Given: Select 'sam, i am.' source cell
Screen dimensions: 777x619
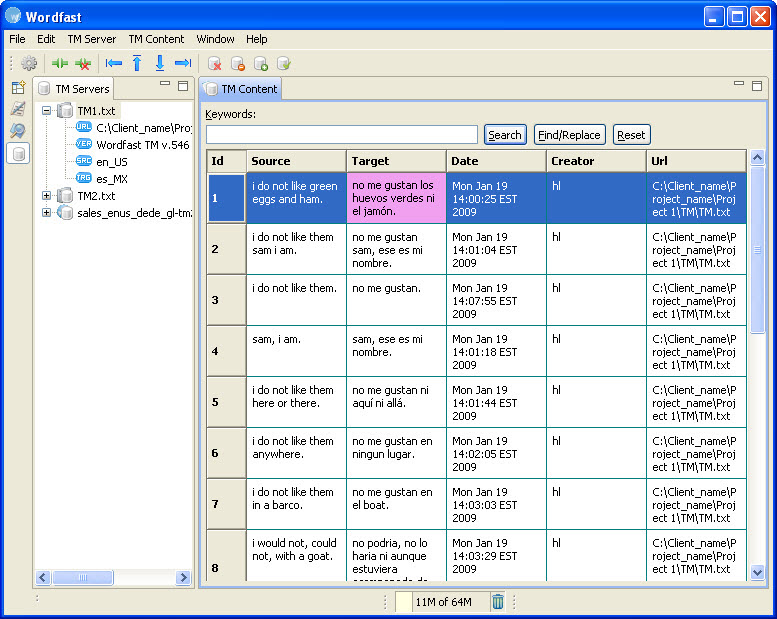Looking at the screenshot, I should pyautogui.click(x=296, y=351).
